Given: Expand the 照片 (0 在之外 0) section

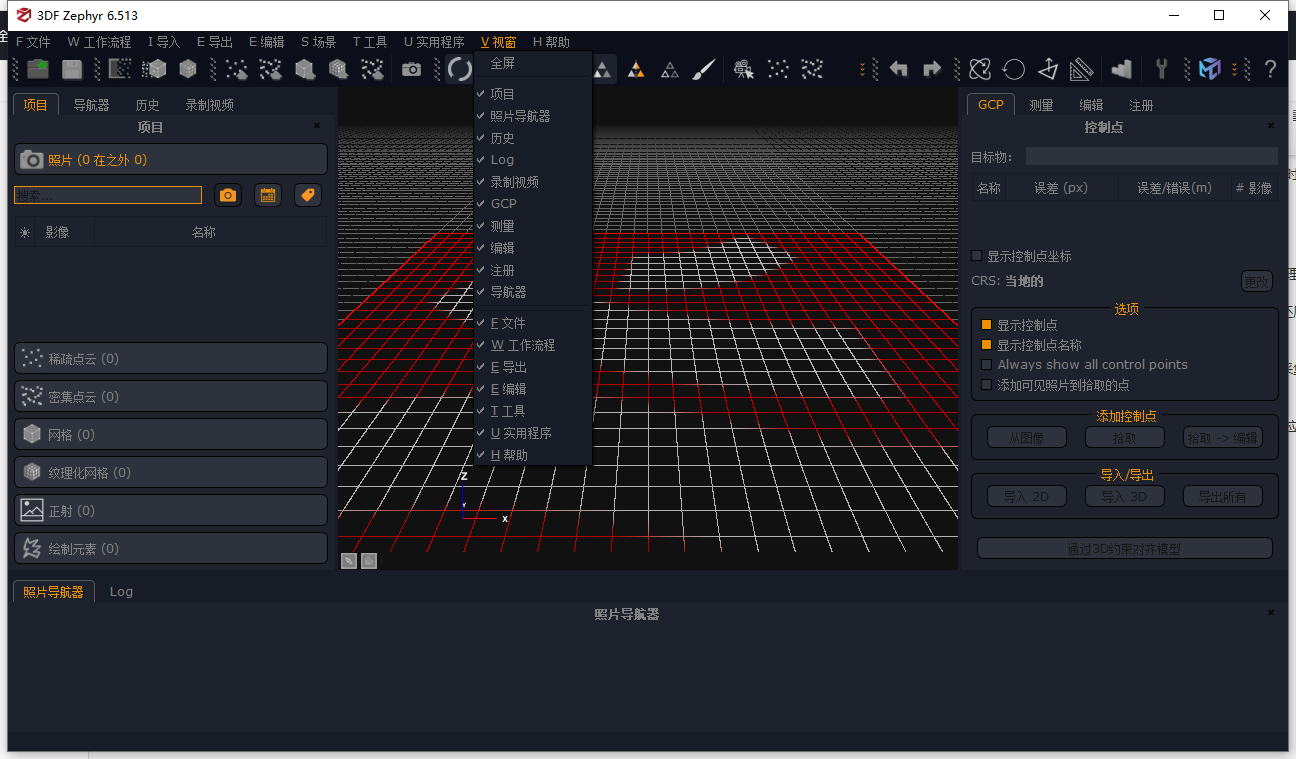Looking at the screenshot, I should point(171,160).
